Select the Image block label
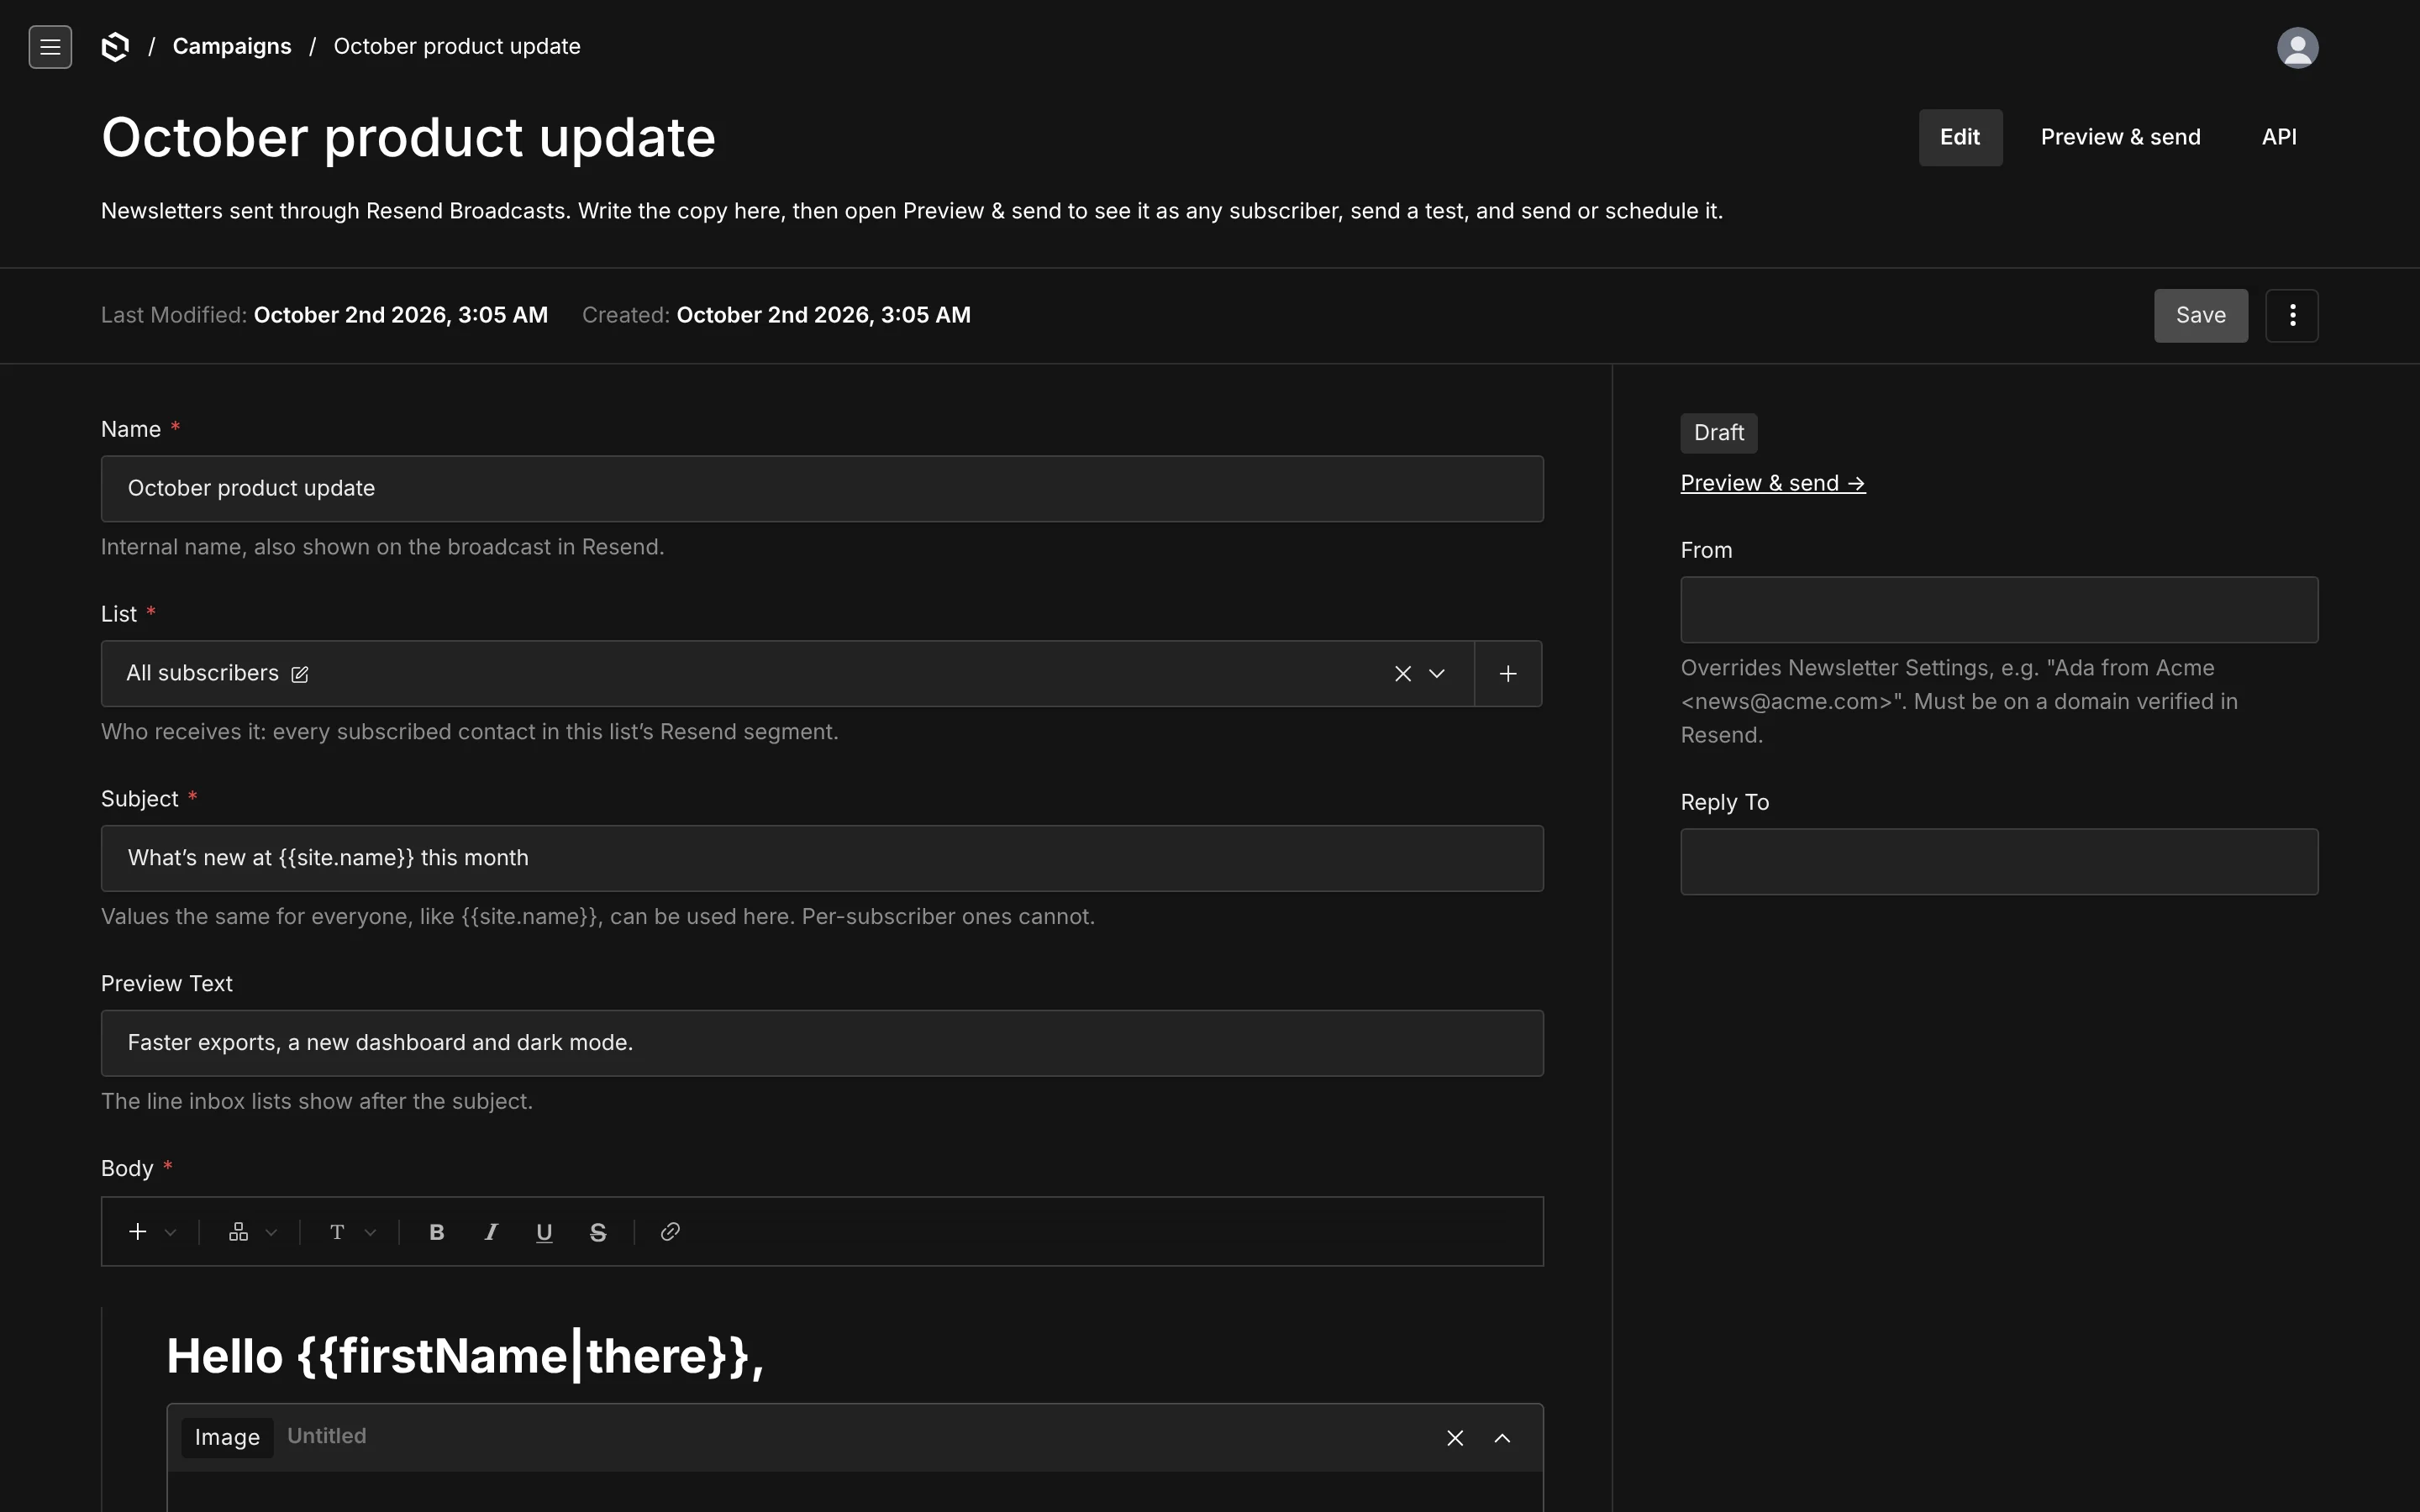This screenshot has width=2420, height=1512. (x=227, y=1438)
